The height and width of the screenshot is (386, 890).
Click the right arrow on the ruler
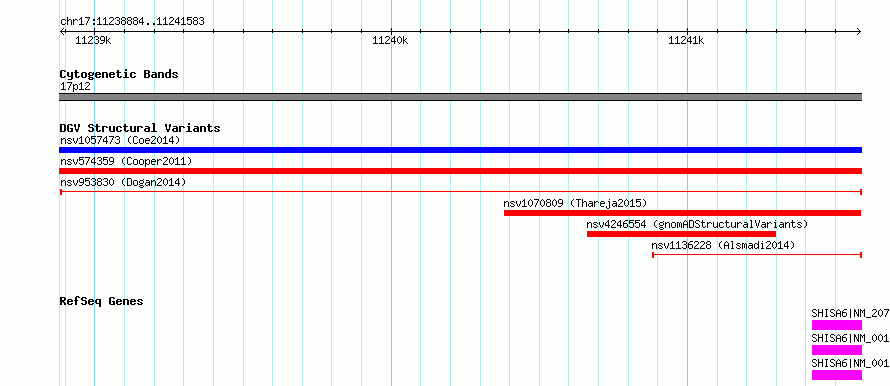859,31
